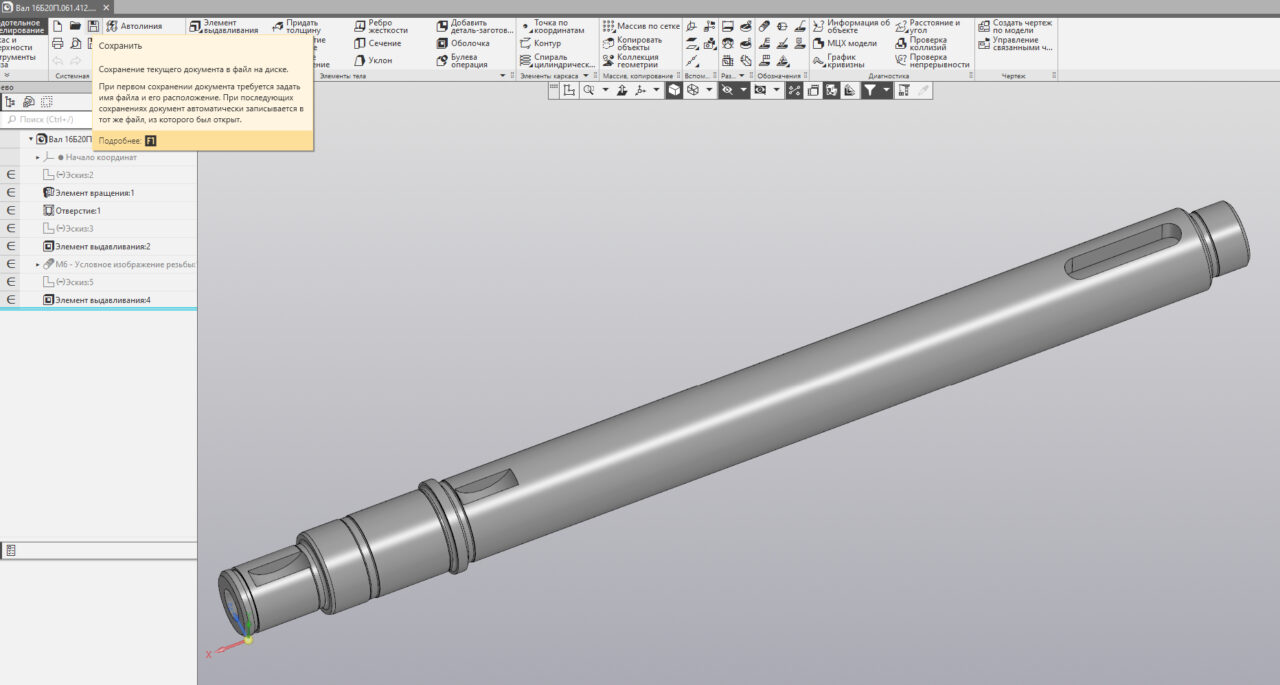Click the coordinate origin marker in the viewport

click(x=248, y=638)
